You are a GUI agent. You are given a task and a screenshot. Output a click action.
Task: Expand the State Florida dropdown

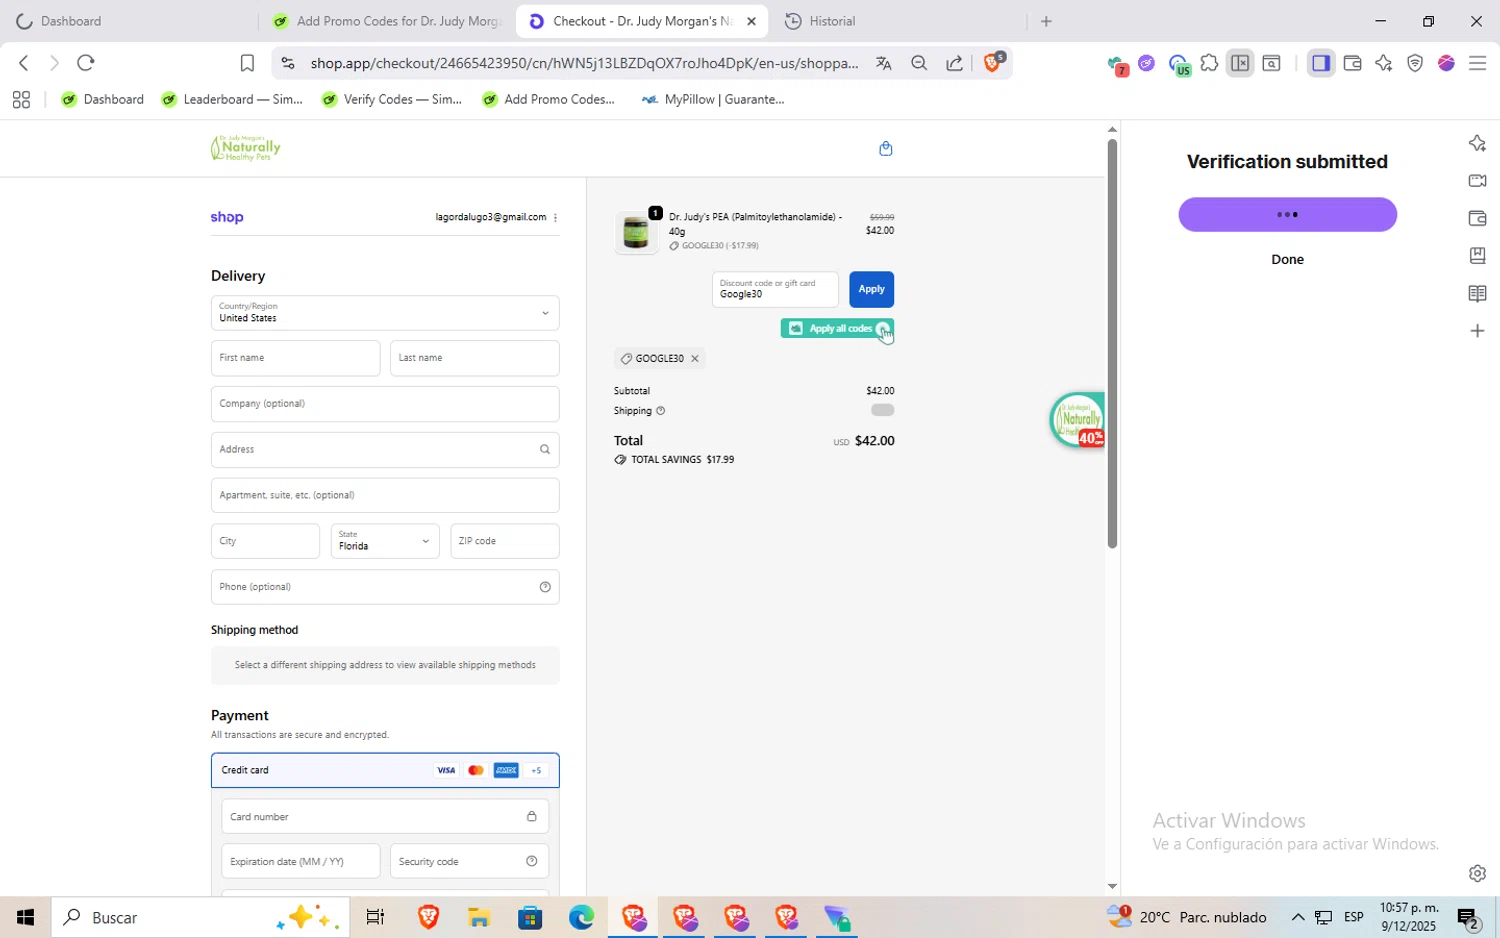385,541
